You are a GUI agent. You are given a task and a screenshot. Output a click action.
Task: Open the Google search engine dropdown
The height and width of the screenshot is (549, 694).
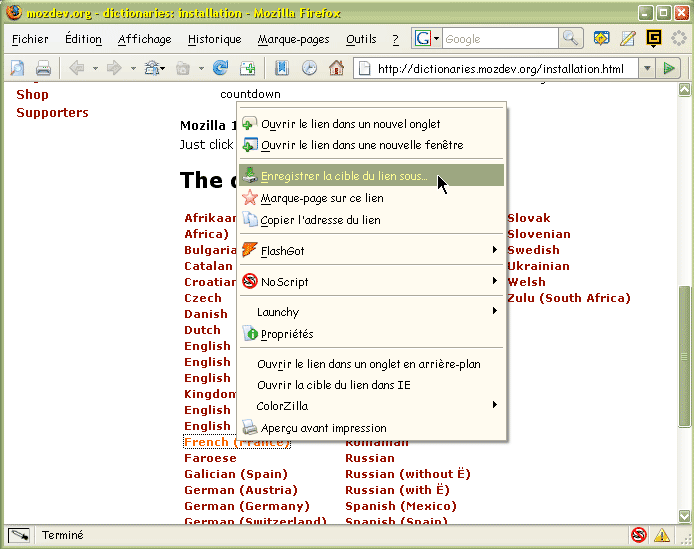coord(427,39)
